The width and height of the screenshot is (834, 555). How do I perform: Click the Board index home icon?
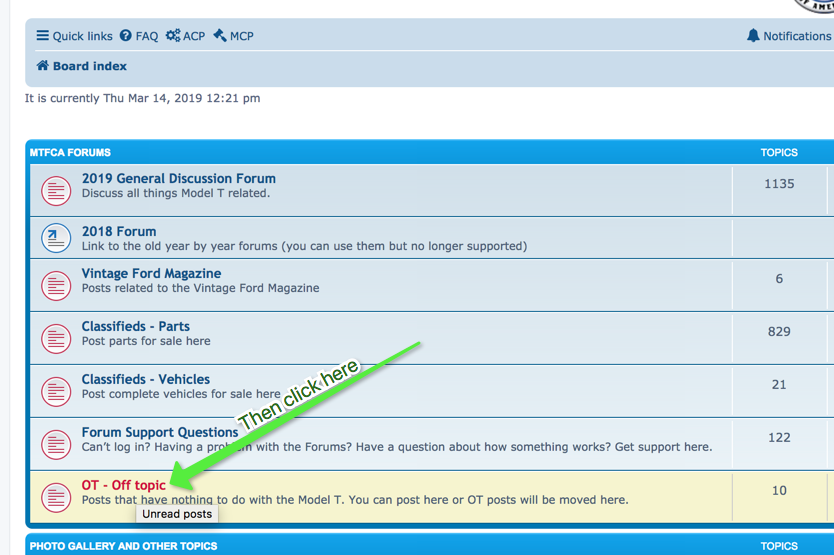[43, 66]
